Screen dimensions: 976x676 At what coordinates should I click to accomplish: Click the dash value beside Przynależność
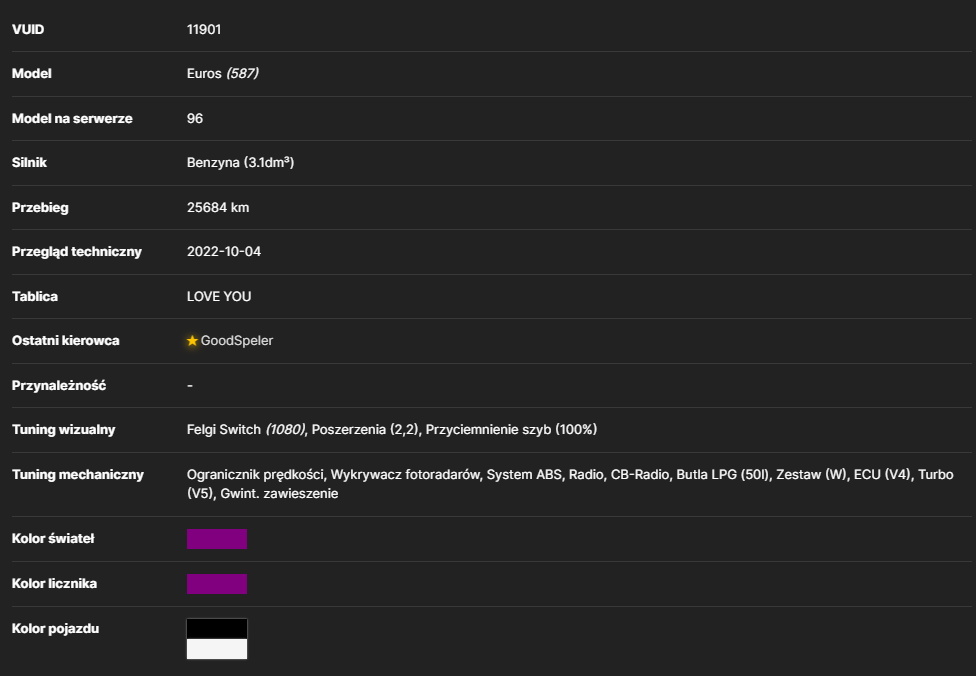(190, 385)
